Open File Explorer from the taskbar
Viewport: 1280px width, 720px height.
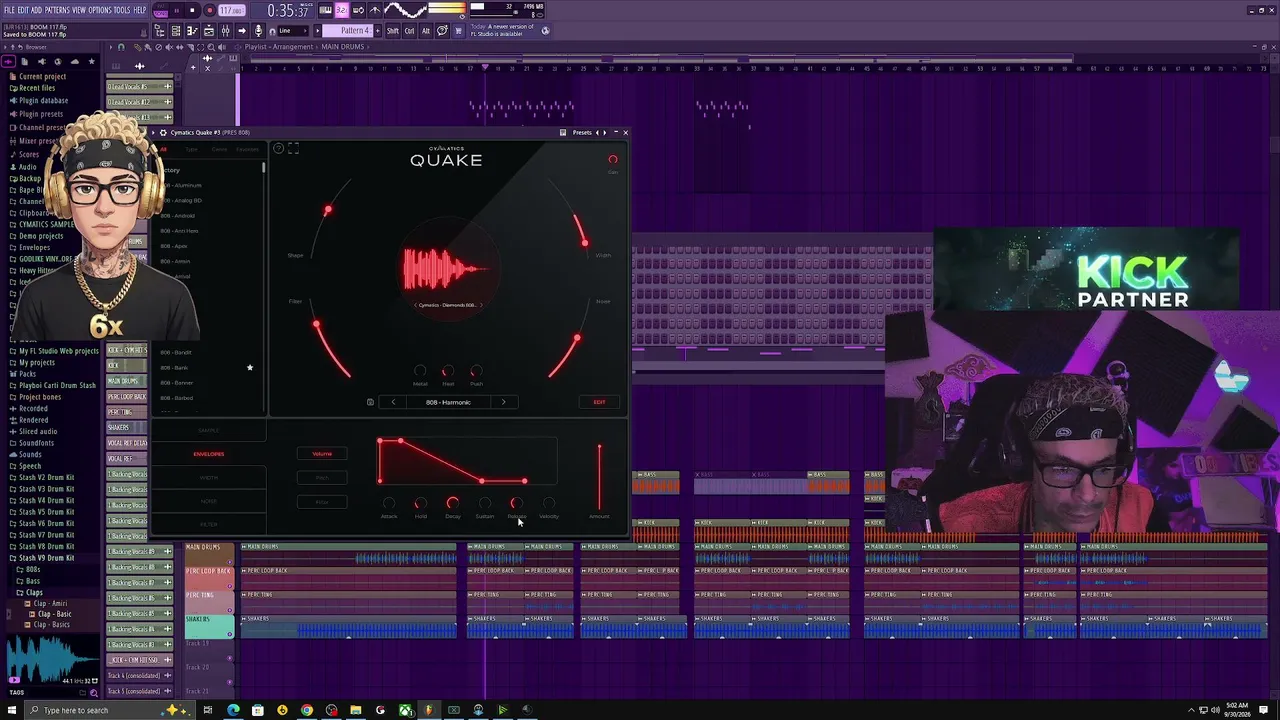(x=356, y=710)
